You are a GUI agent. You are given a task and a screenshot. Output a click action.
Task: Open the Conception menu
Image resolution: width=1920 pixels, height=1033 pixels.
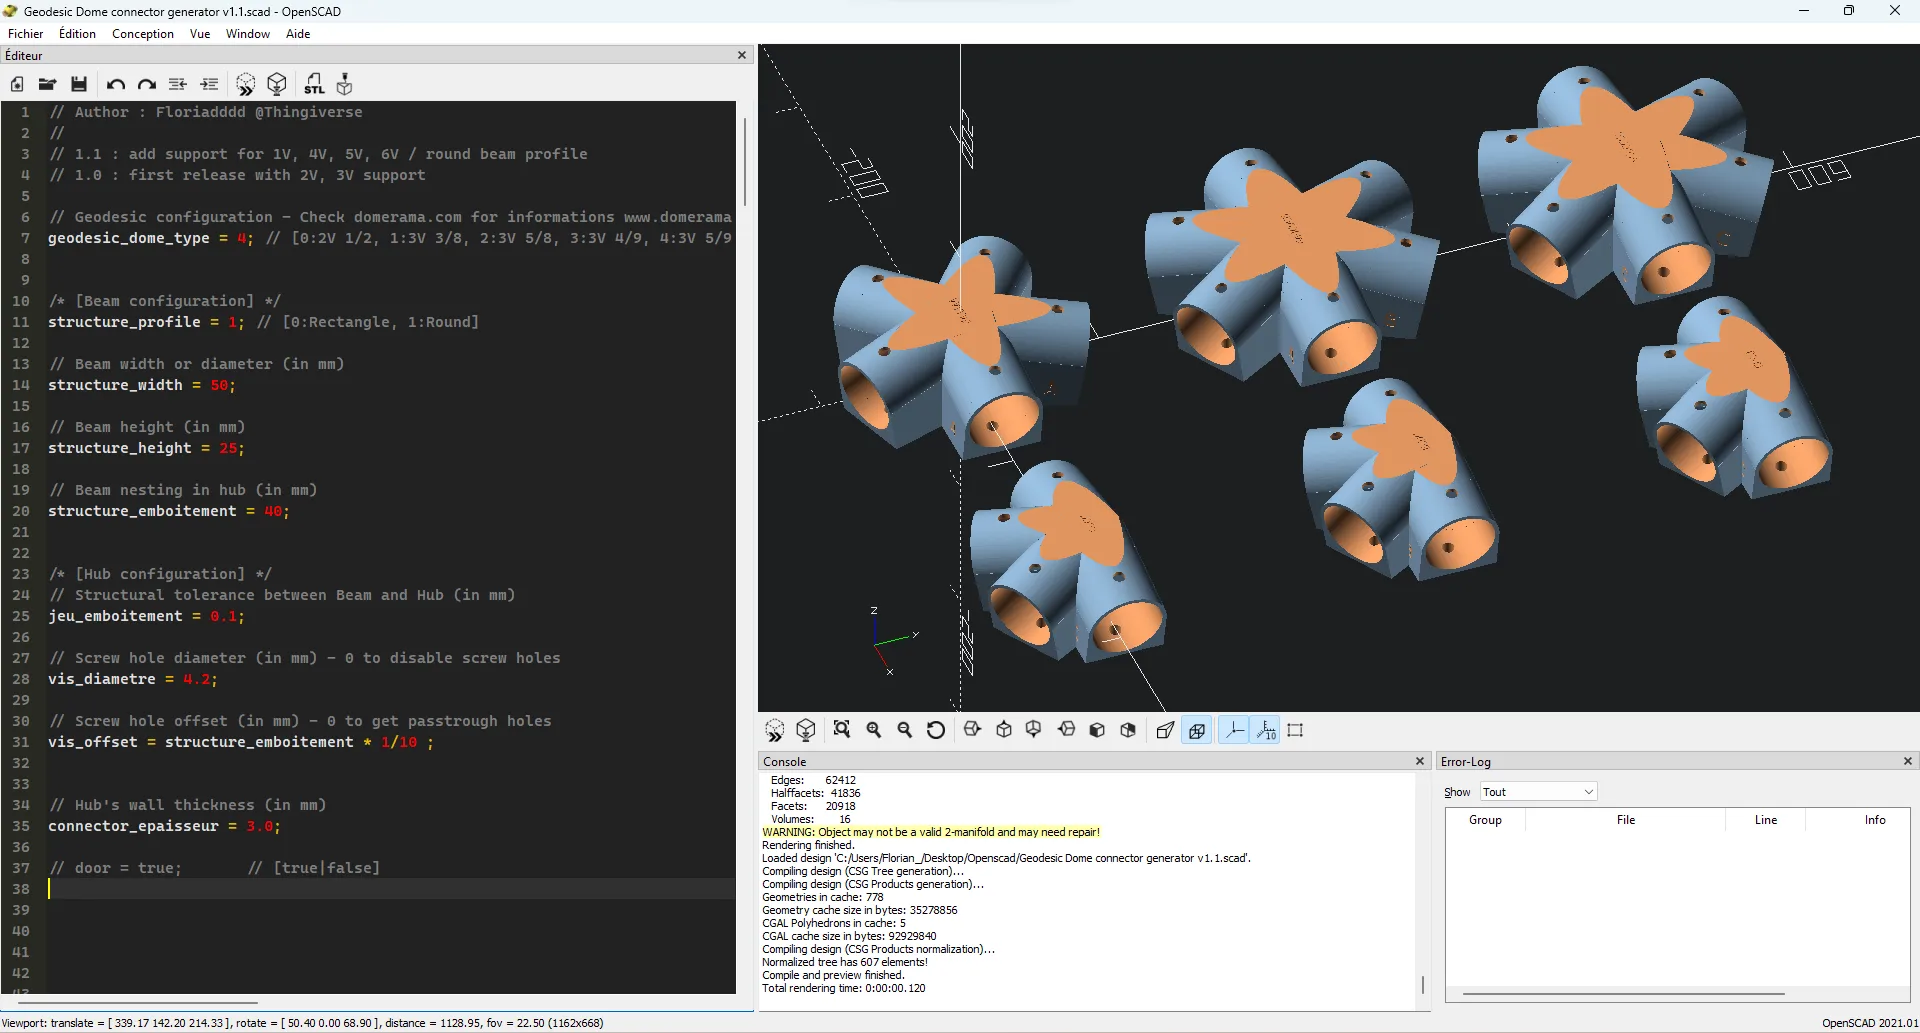coord(143,34)
